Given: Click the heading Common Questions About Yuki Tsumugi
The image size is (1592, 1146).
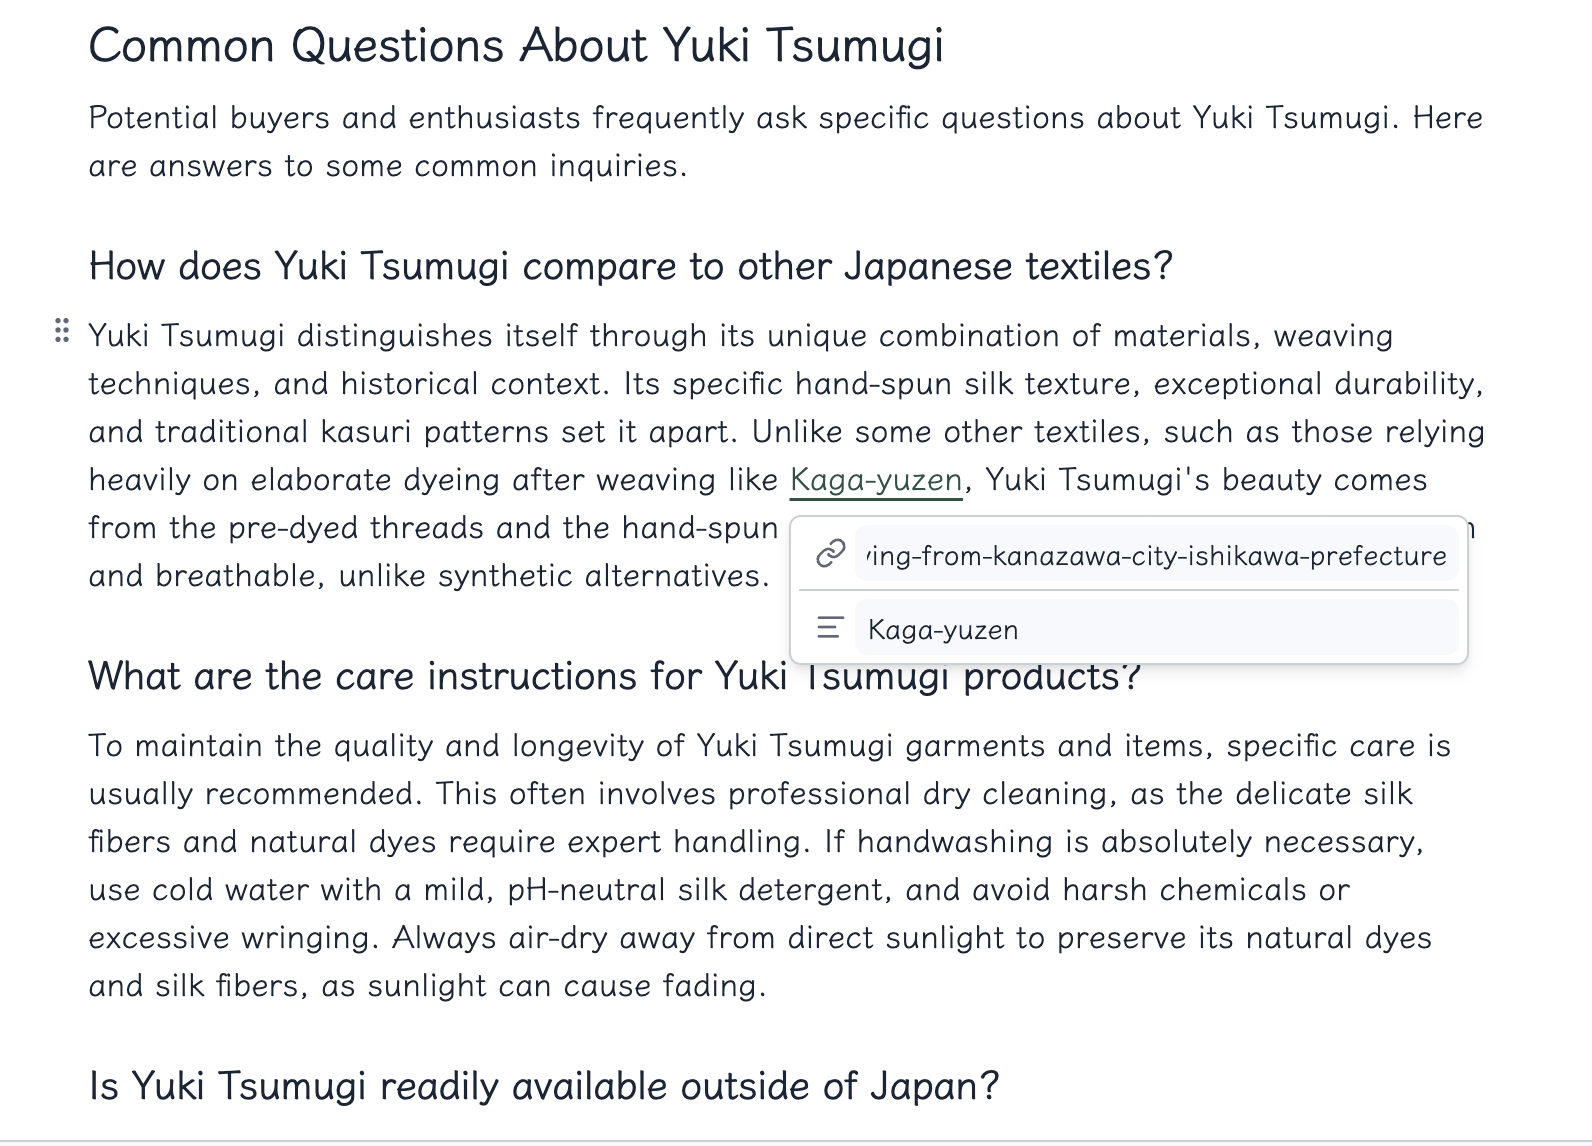Looking at the screenshot, I should tap(516, 46).
